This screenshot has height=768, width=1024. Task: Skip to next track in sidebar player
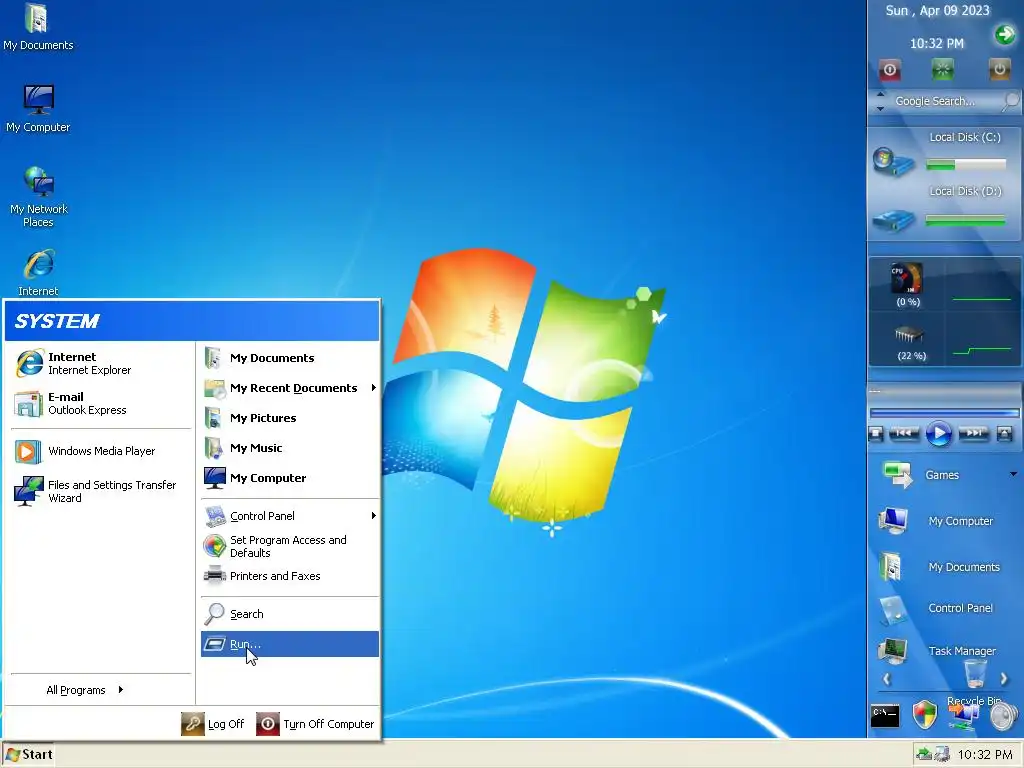tap(974, 433)
